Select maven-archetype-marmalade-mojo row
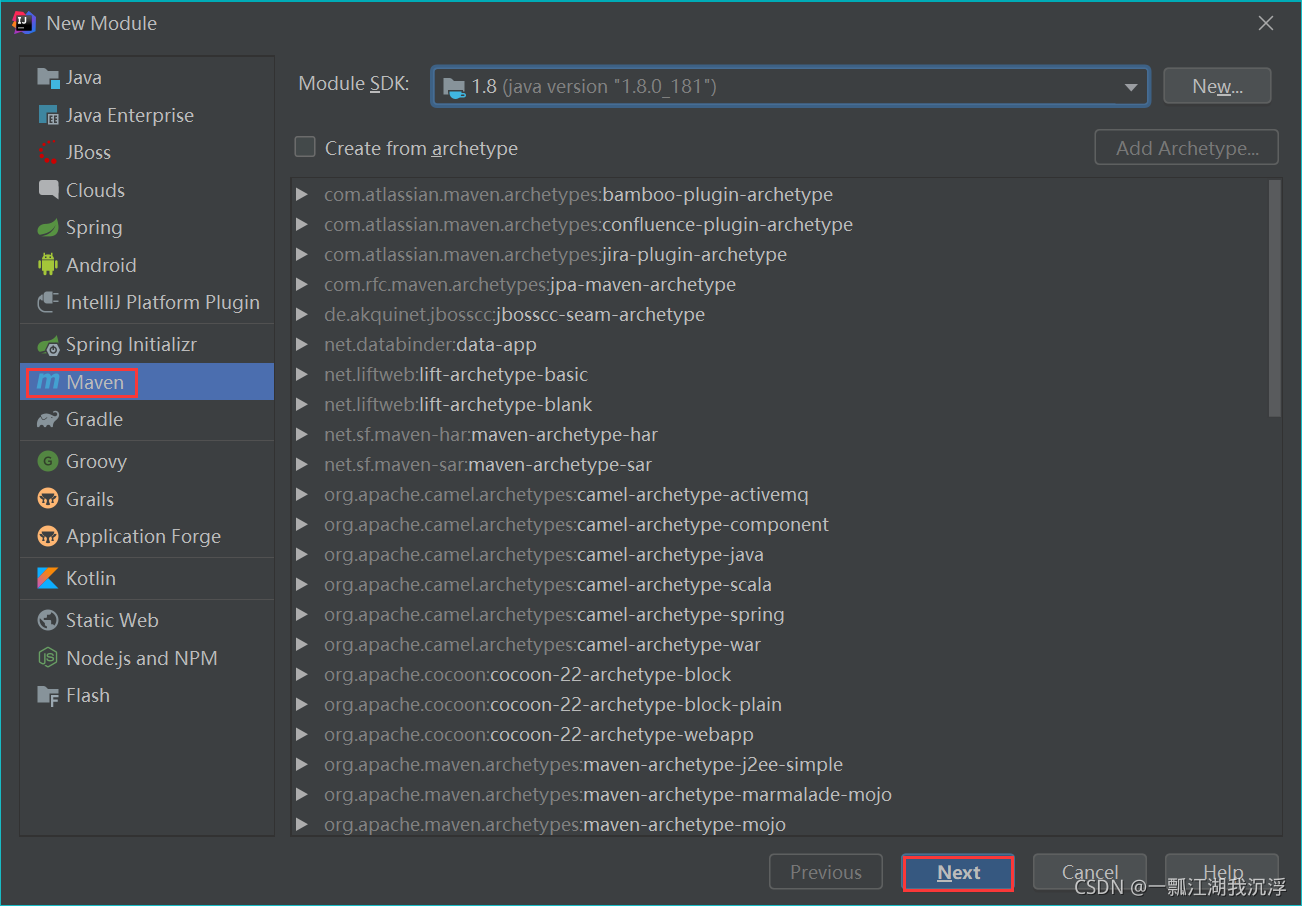The height and width of the screenshot is (906, 1302). [779, 795]
